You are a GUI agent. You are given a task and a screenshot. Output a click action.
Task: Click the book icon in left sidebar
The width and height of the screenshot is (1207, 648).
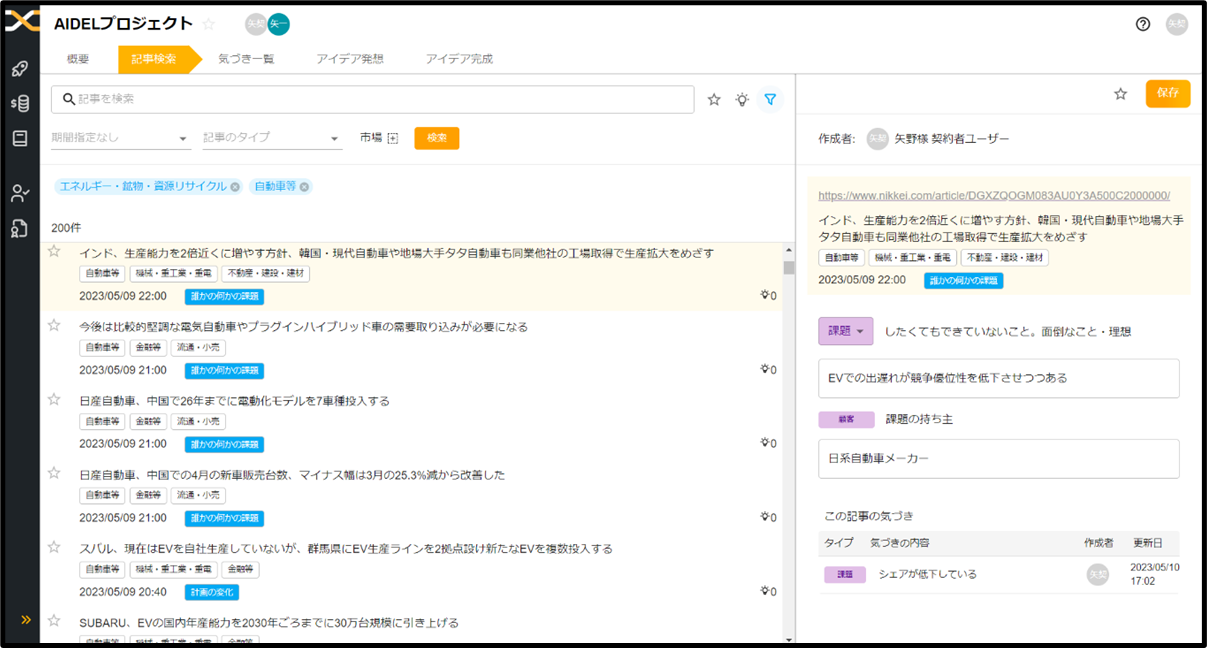pos(19,138)
